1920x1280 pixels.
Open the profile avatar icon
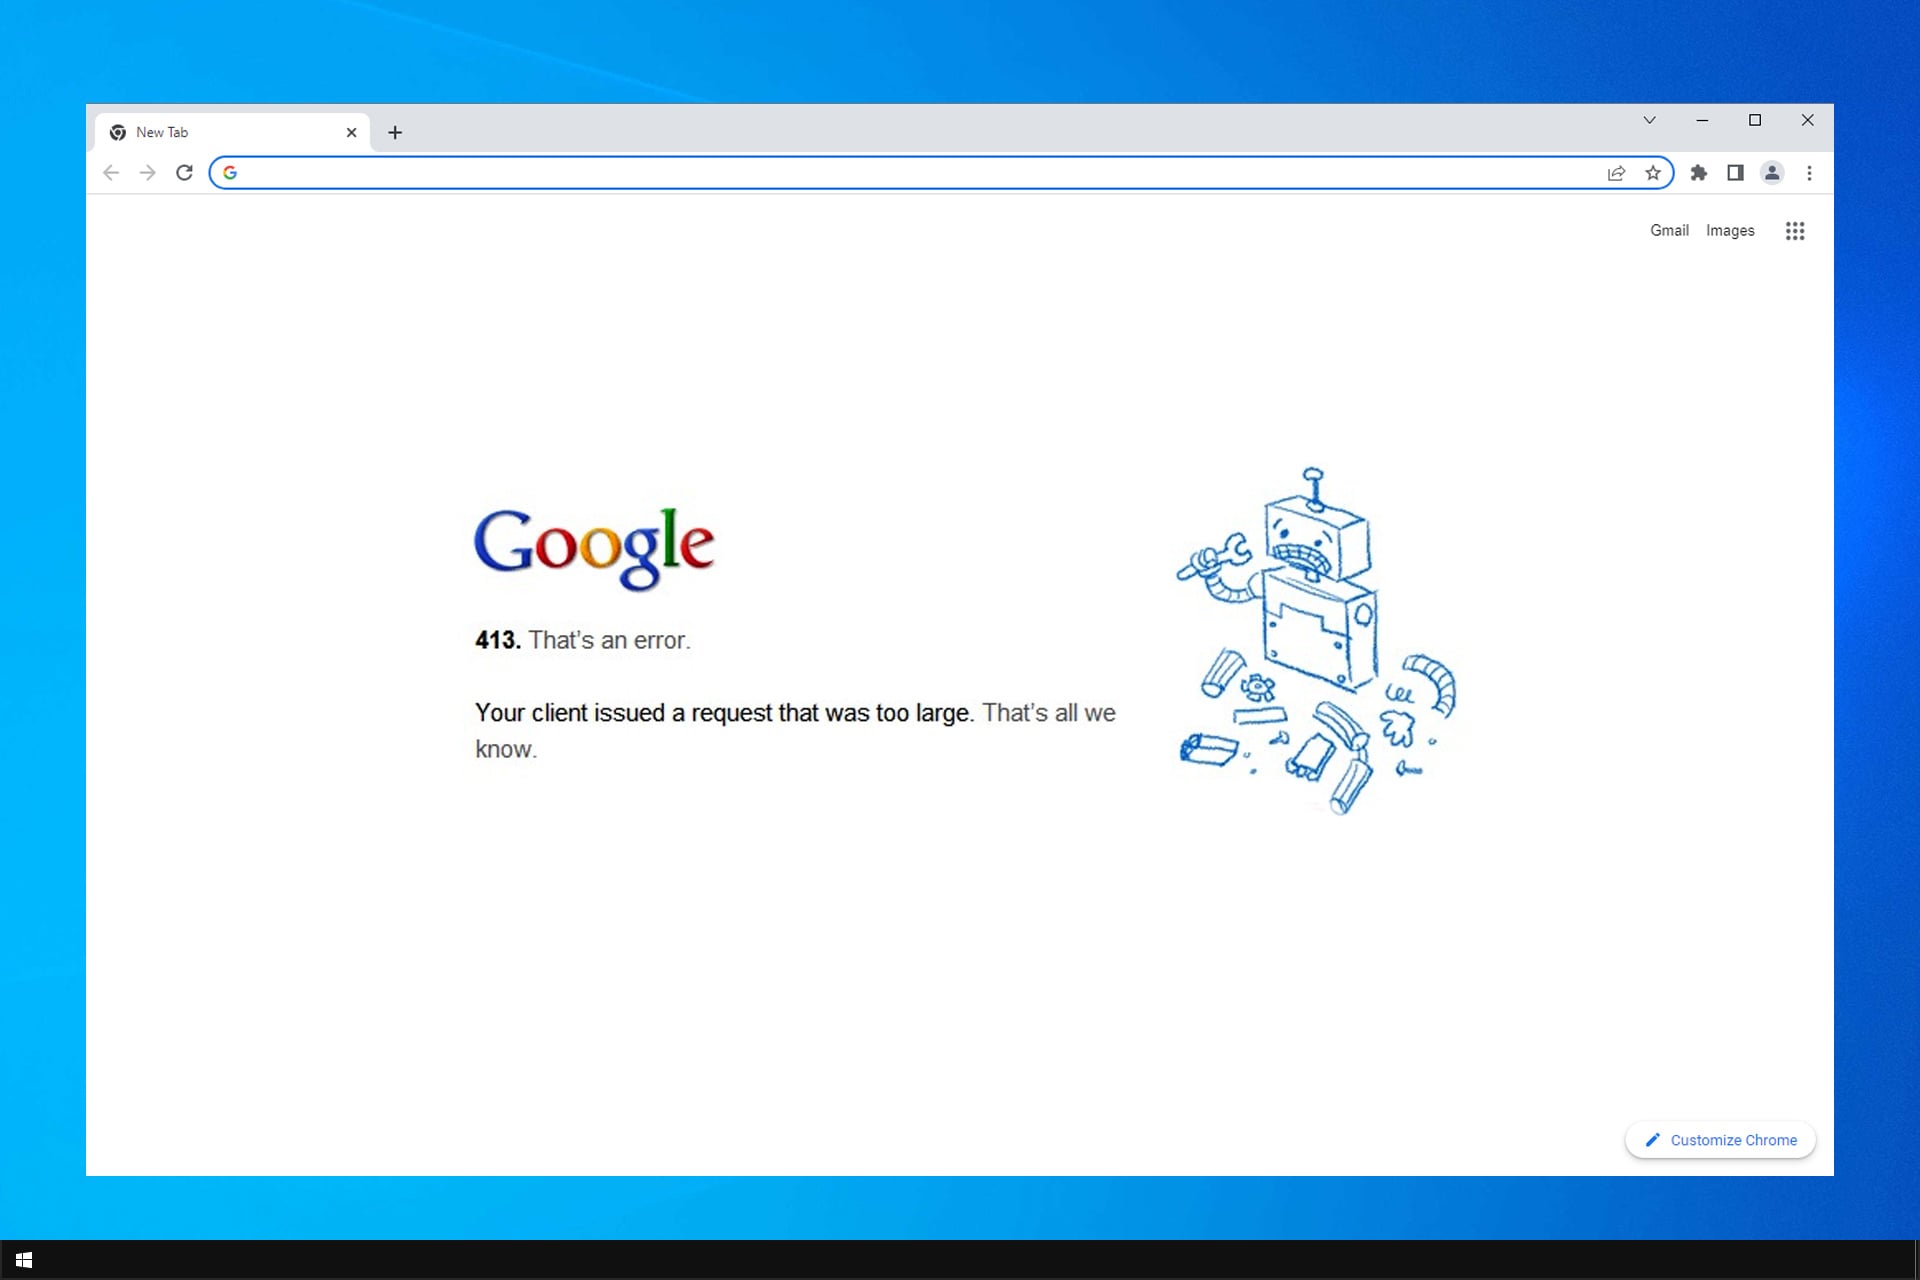1772,173
